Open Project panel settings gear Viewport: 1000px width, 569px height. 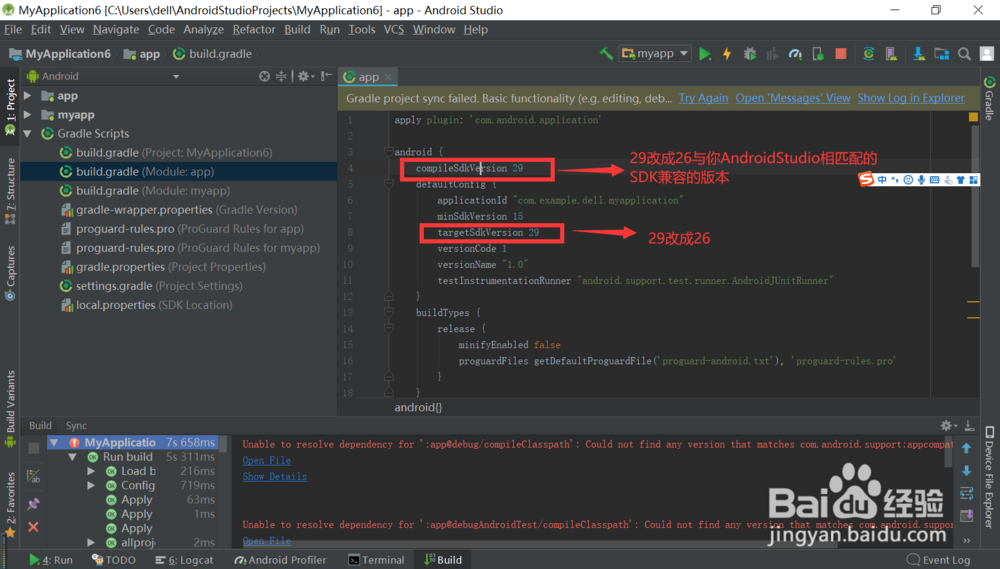(x=305, y=76)
